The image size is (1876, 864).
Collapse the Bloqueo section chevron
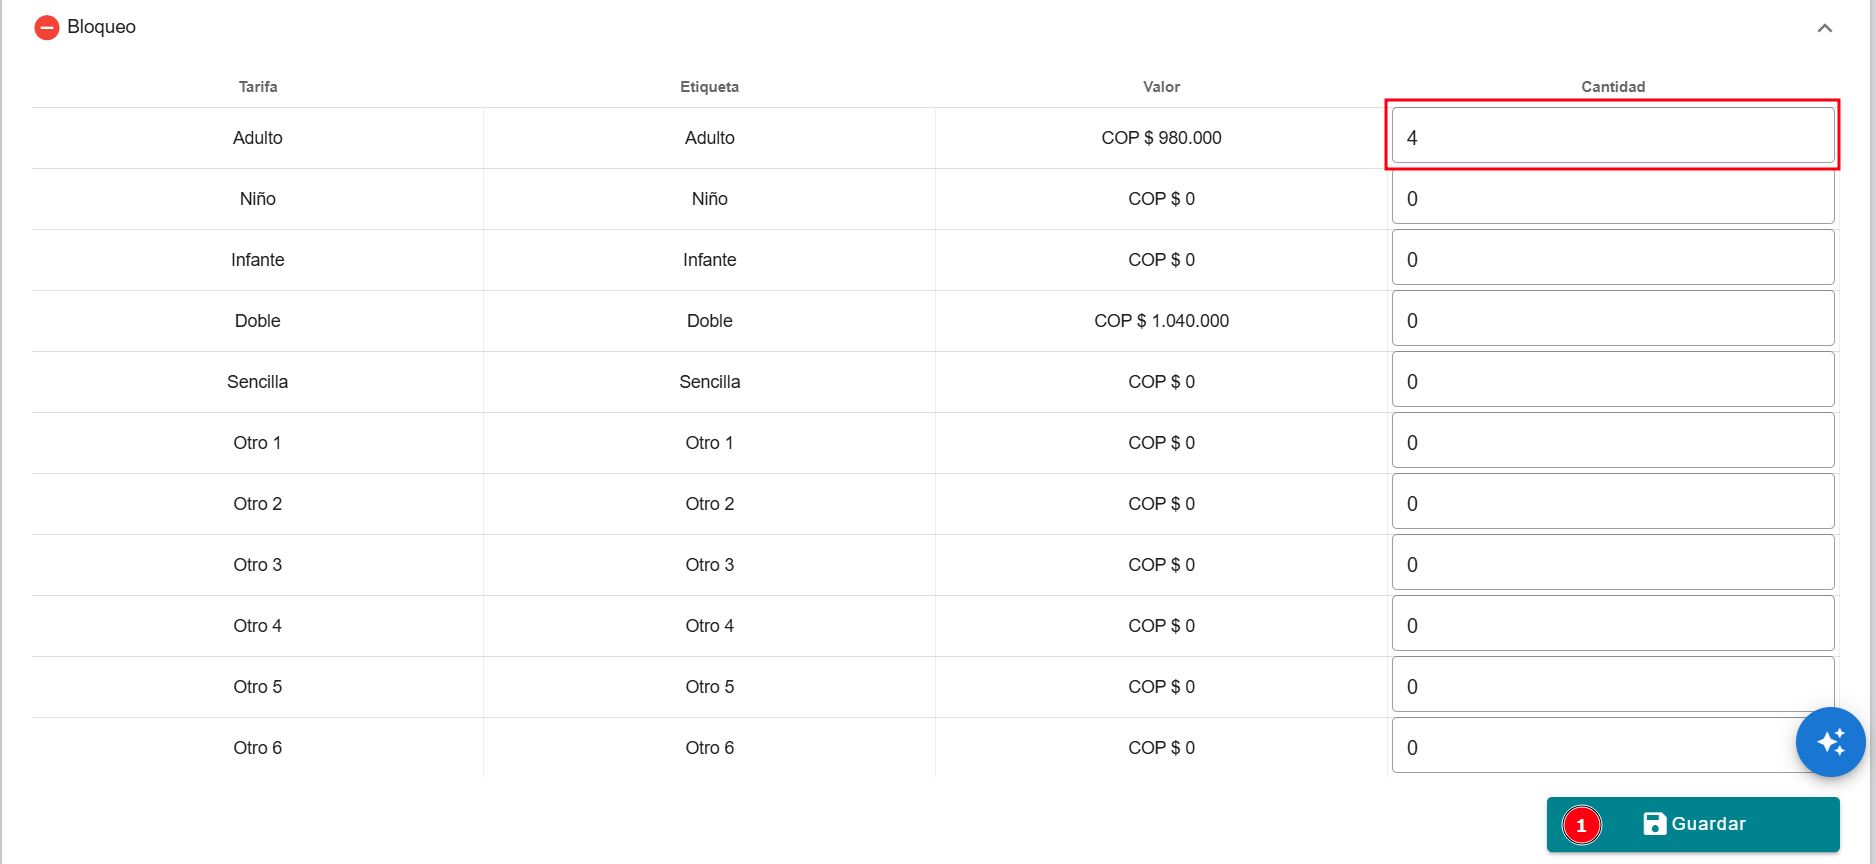pyautogui.click(x=1824, y=28)
